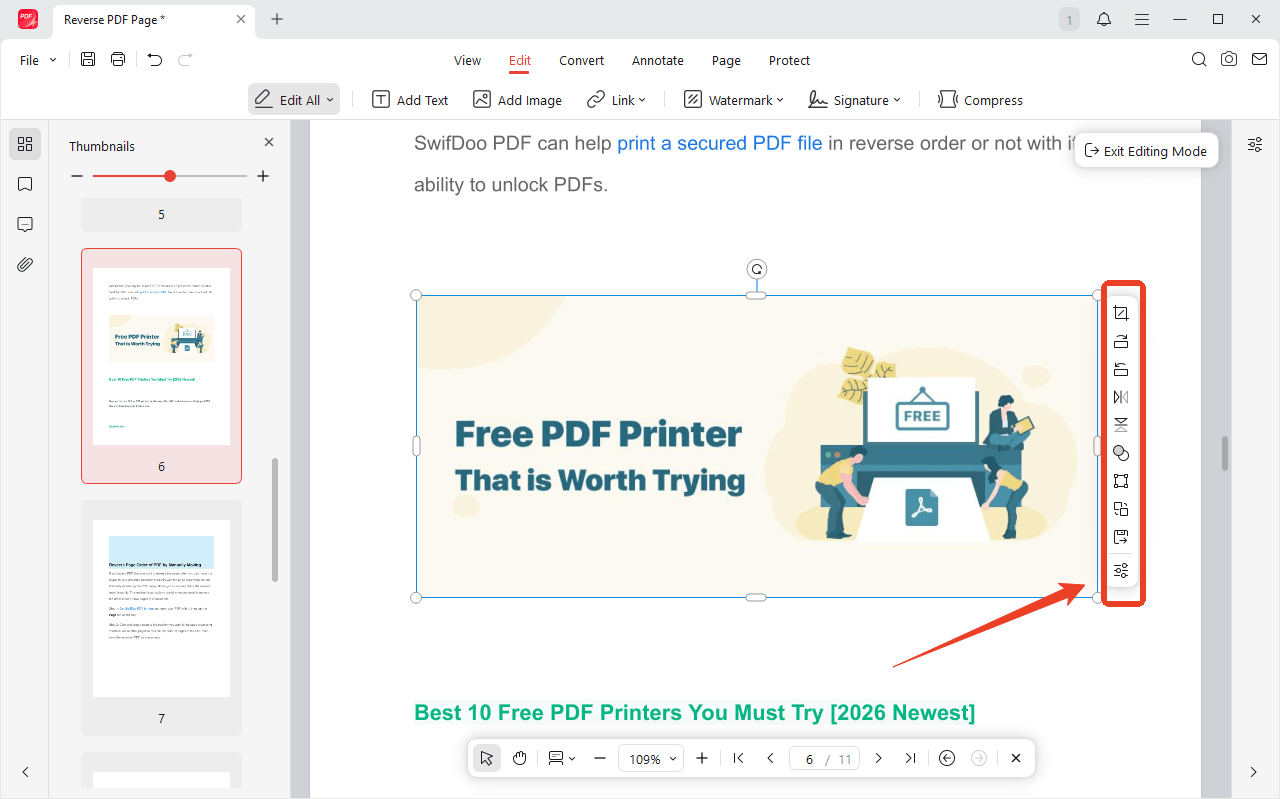Switch to the Annotate tab
1280x799 pixels.
(x=658, y=60)
